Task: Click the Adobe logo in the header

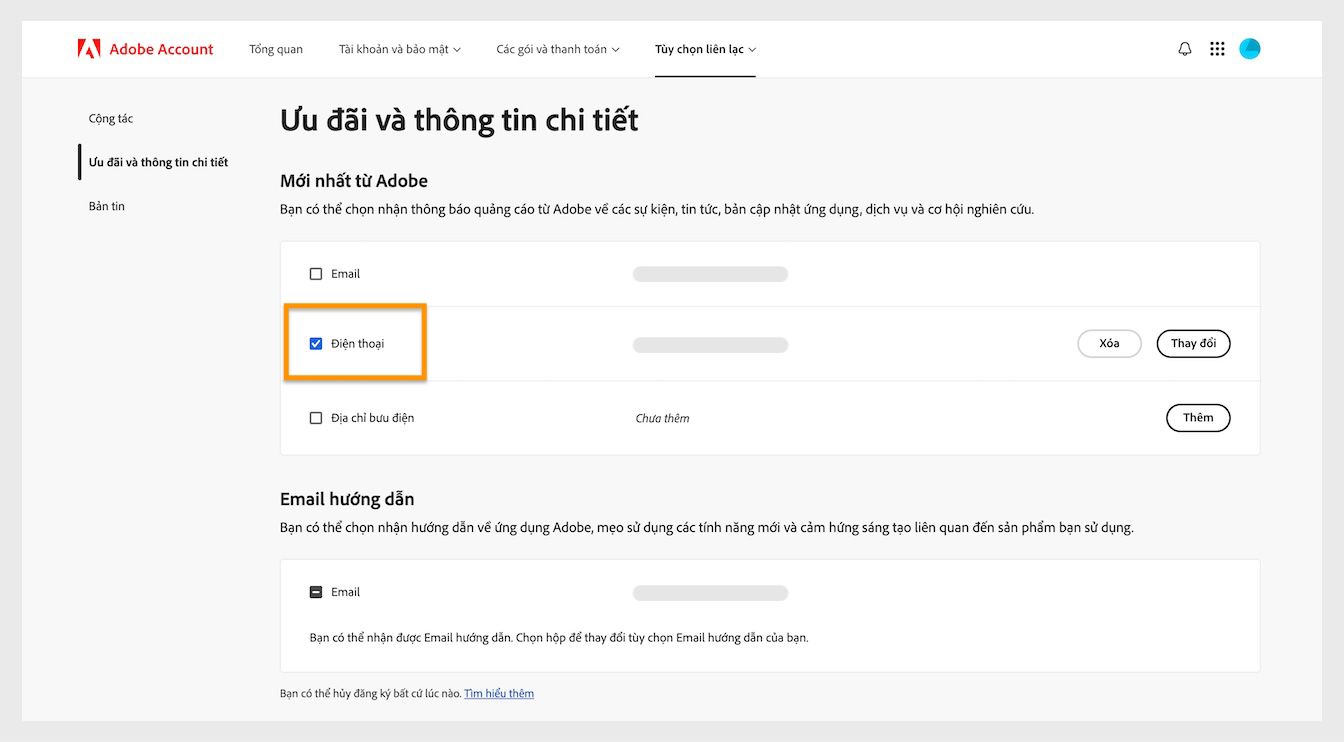Action: pyautogui.click(x=88, y=48)
